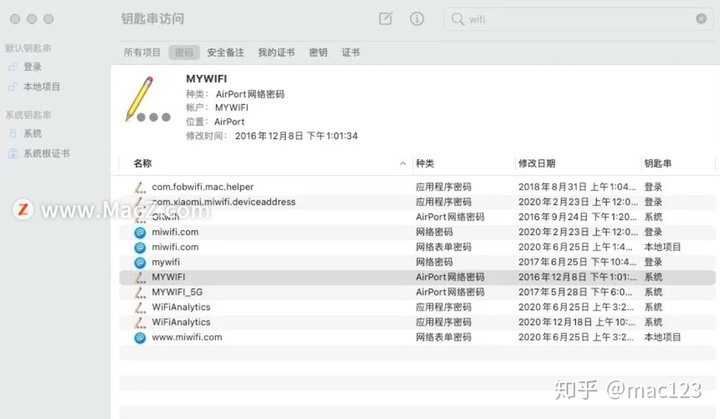Sort by 钥匙串 column header
The image size is (720, 419).
point(658,164)
